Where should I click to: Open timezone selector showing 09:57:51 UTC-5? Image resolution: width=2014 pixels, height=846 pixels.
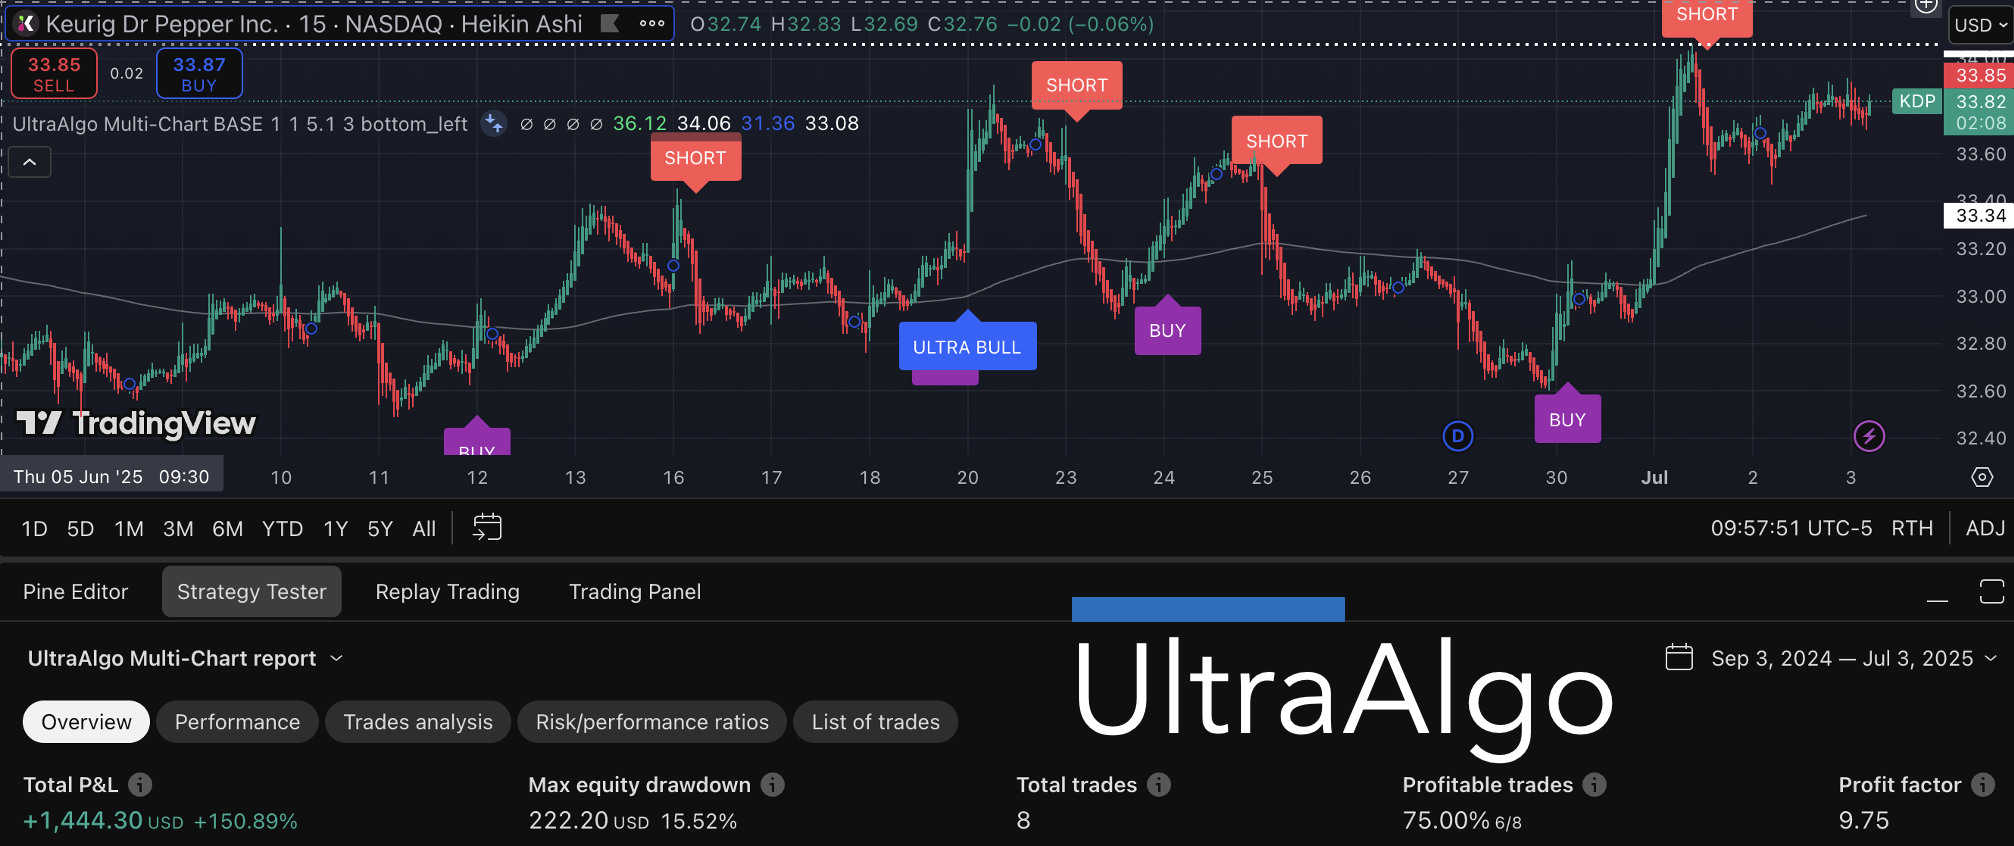[x=1791, y=528]
